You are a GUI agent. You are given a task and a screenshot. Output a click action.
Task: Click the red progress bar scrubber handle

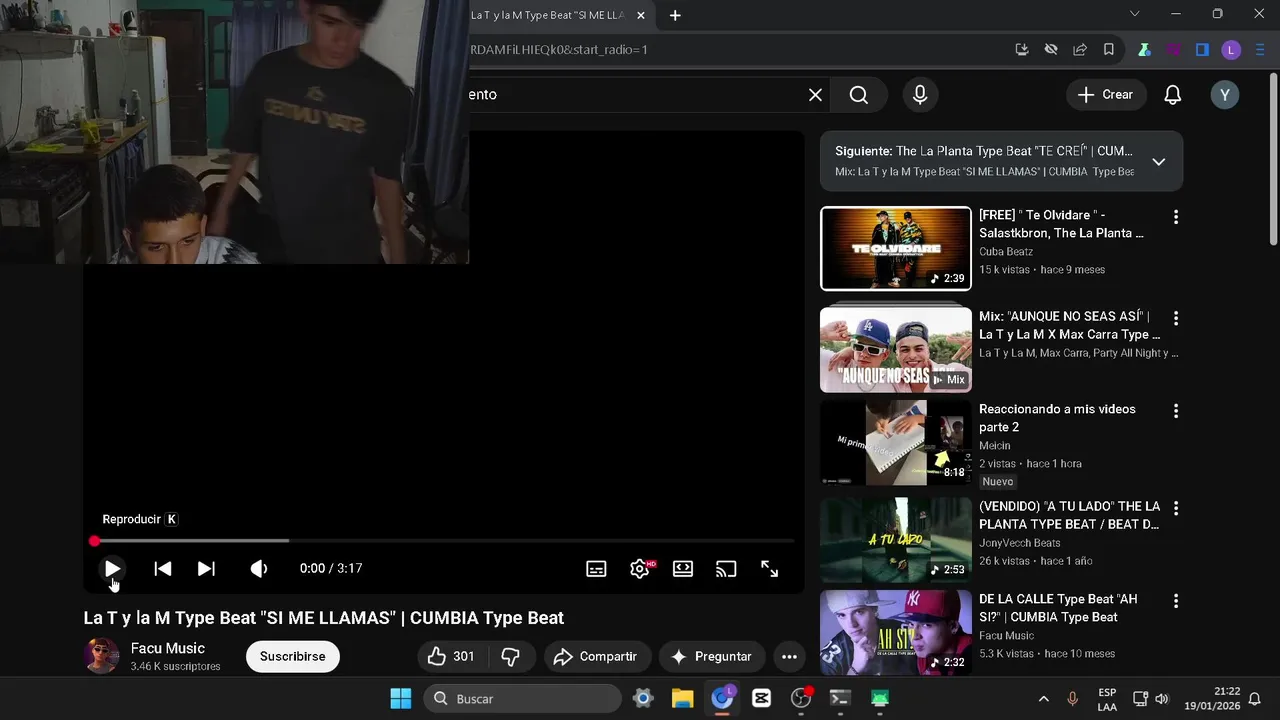tap(94, 541)
